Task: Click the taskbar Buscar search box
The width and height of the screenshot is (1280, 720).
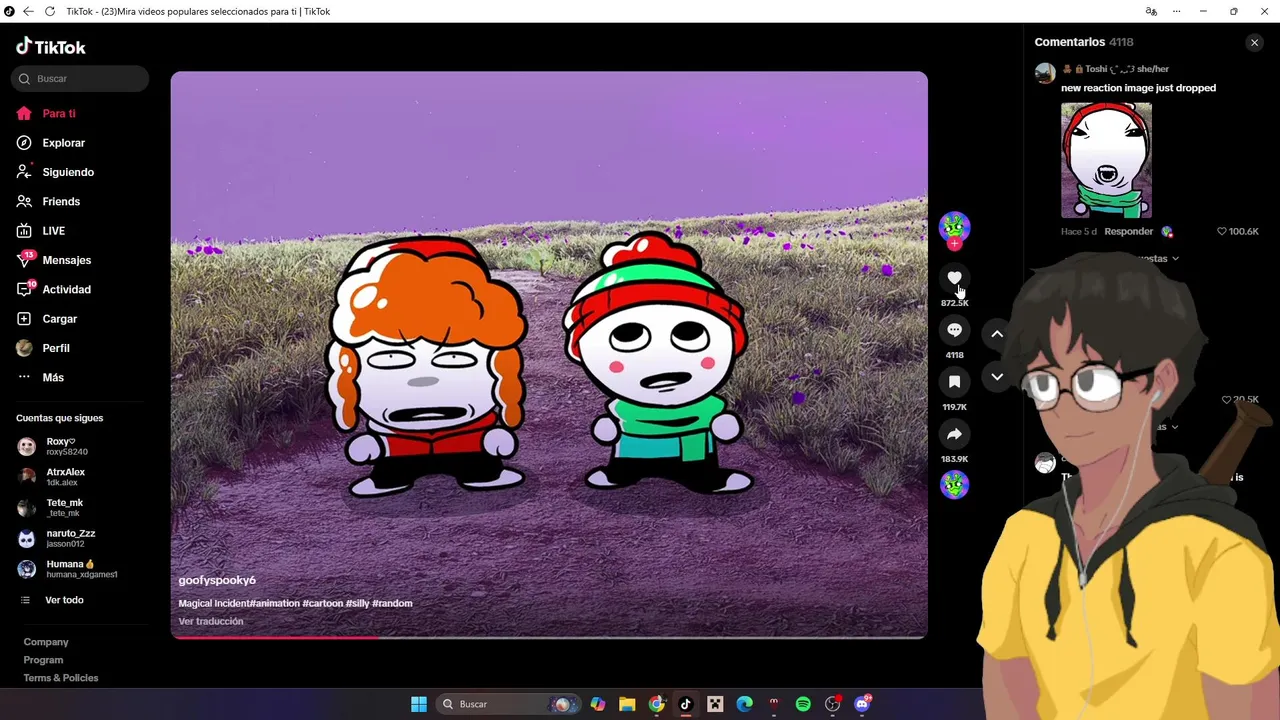Action: coord(510,704)
